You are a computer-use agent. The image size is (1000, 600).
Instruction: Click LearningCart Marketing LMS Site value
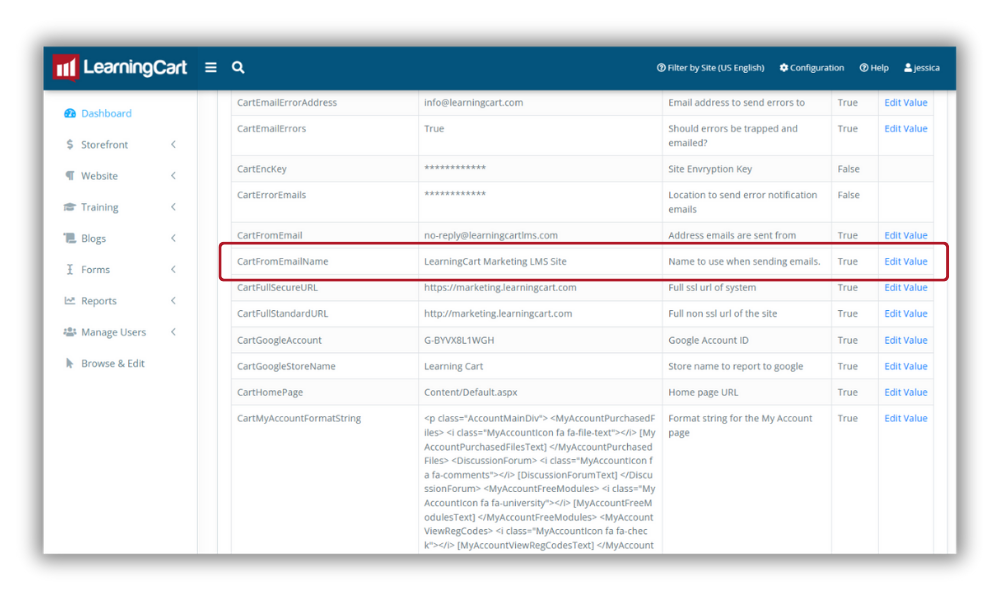click(495, 261)
